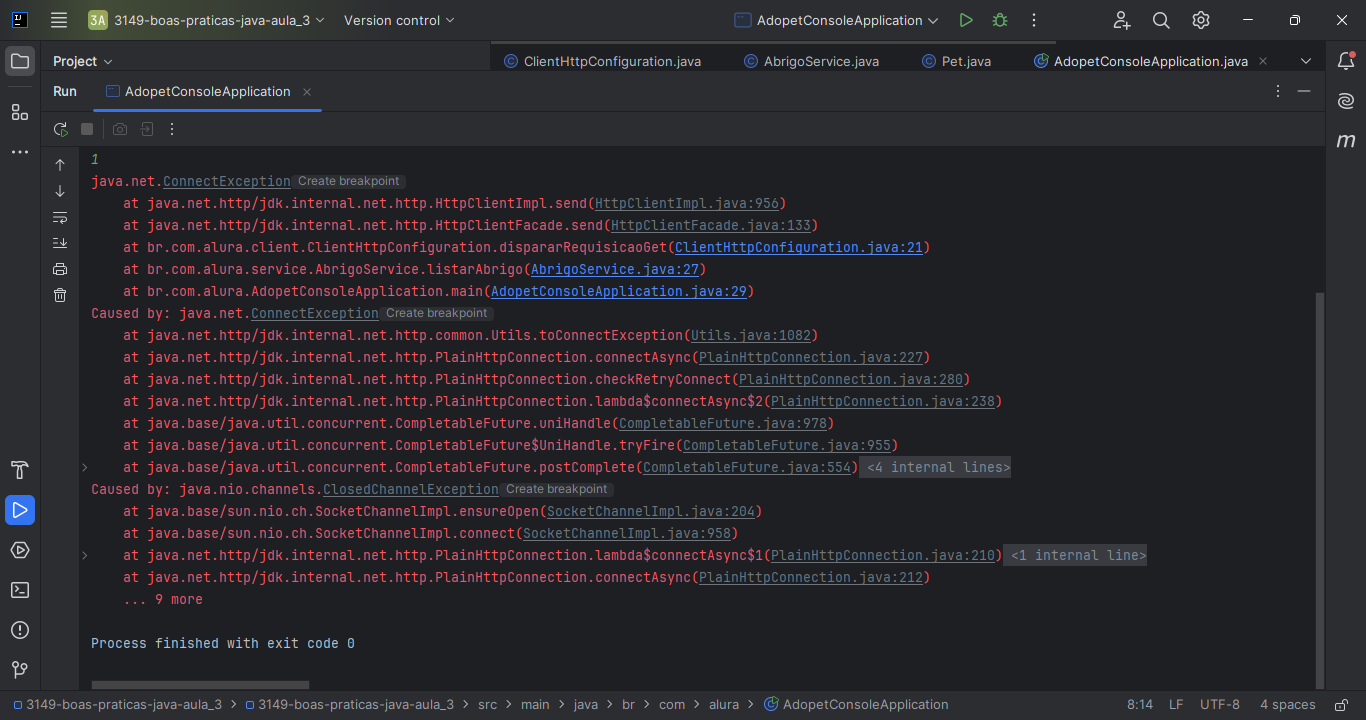Switch to Pet.java editor tab
The image size is (1366, 720).
tap(956, 61)
